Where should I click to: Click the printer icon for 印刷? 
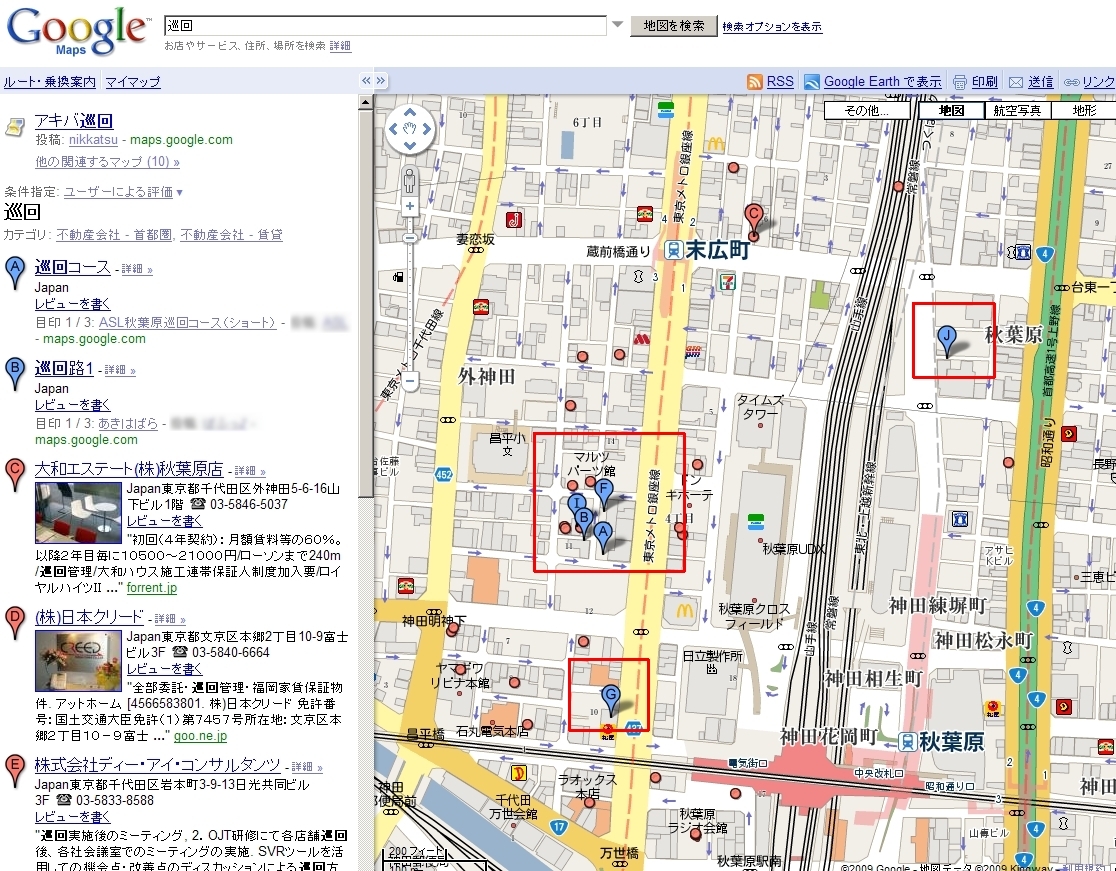[x=960, y=82]
